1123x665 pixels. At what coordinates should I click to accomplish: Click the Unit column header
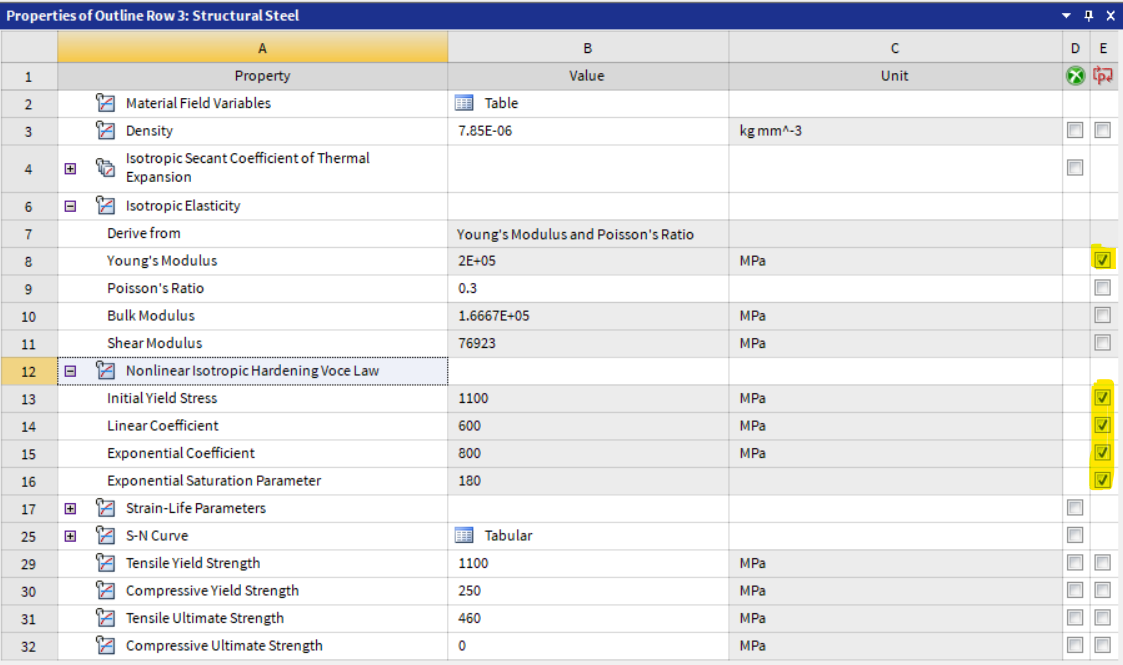coord(894,75)
